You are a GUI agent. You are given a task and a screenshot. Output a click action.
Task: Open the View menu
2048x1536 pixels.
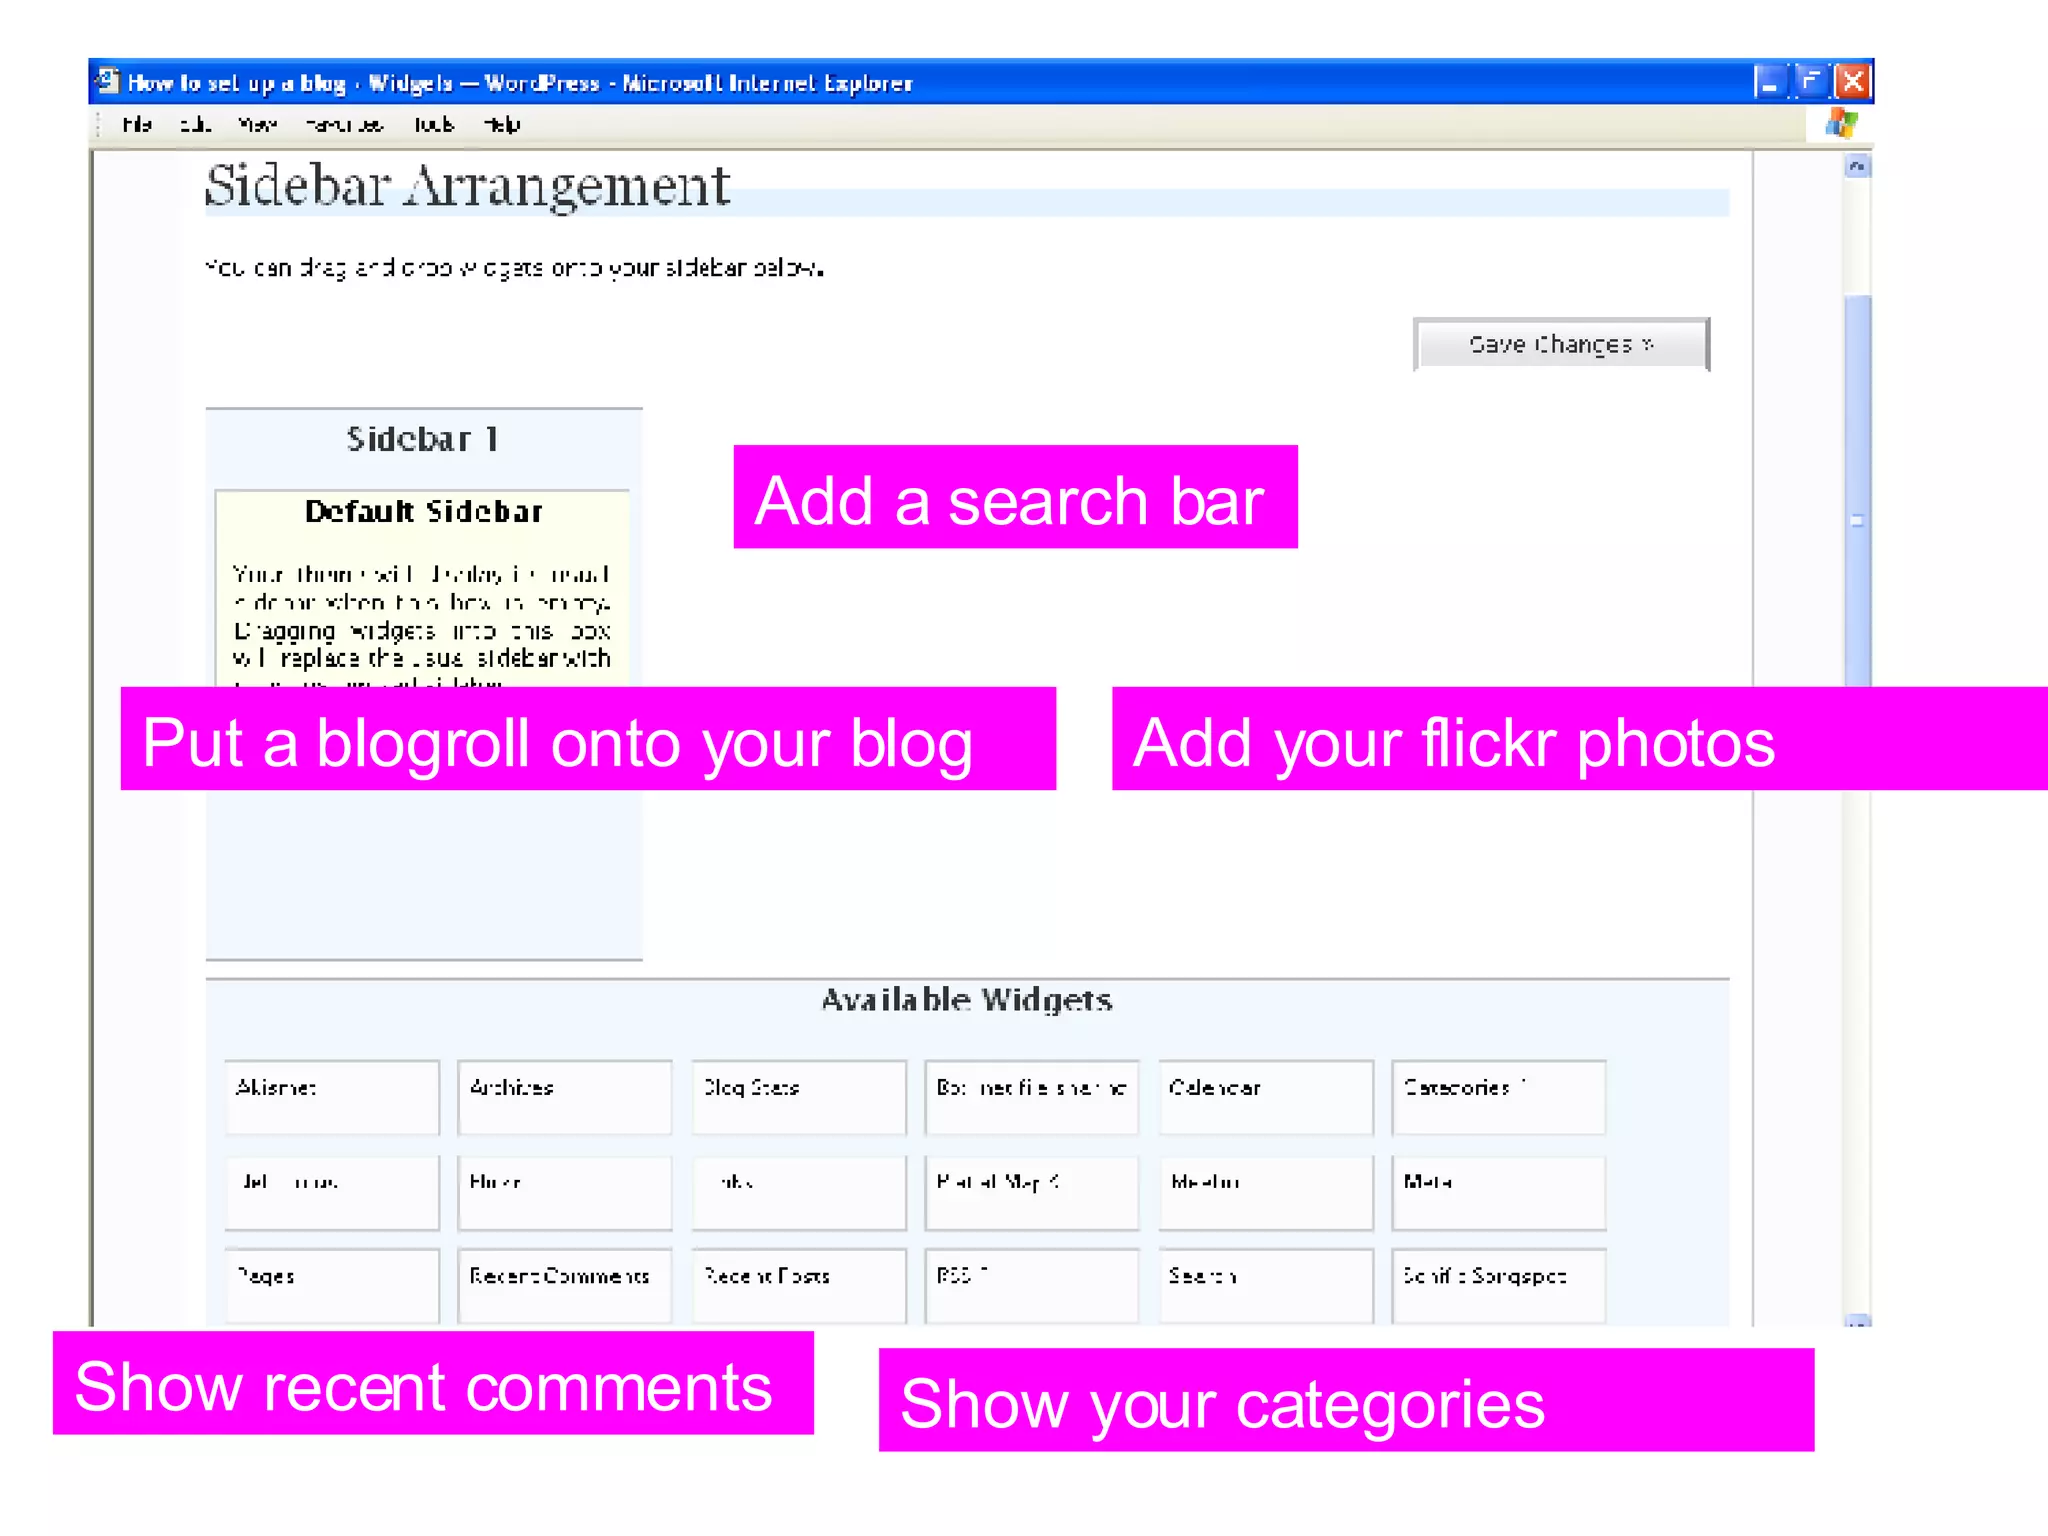click(x=257, y=125)
